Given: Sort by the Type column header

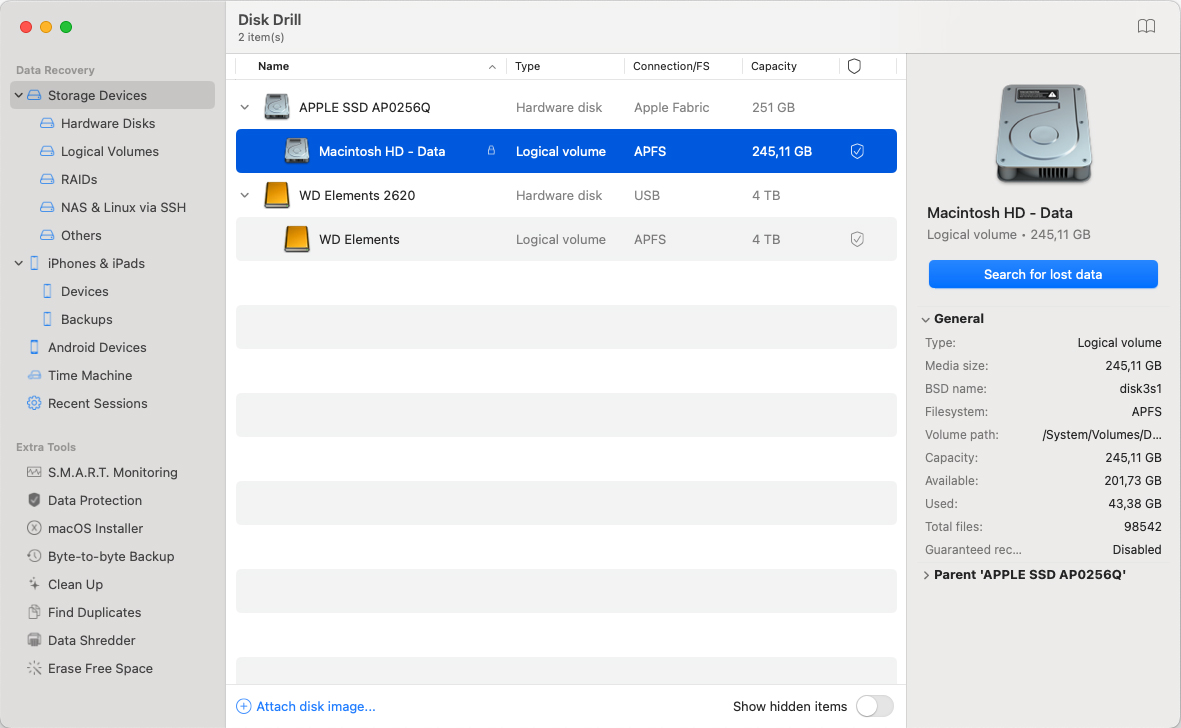Looking at the screenshot, I should pos(527,66).
